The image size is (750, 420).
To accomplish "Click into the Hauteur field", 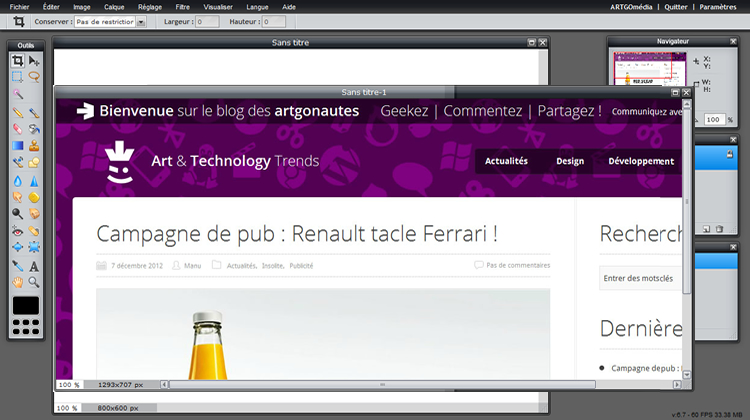I will (x=274, y=22).
